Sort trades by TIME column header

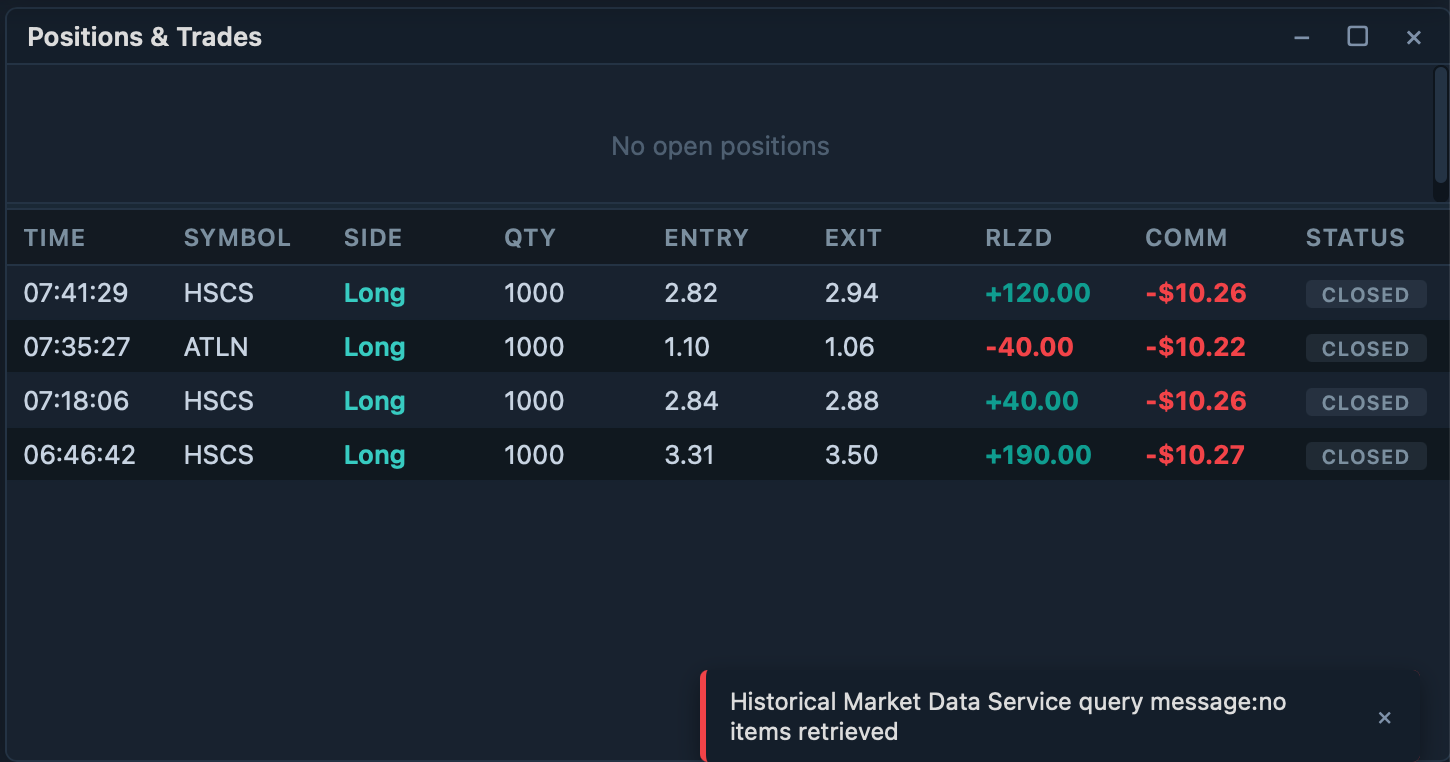pyautogui.click(x=55, y=238)
